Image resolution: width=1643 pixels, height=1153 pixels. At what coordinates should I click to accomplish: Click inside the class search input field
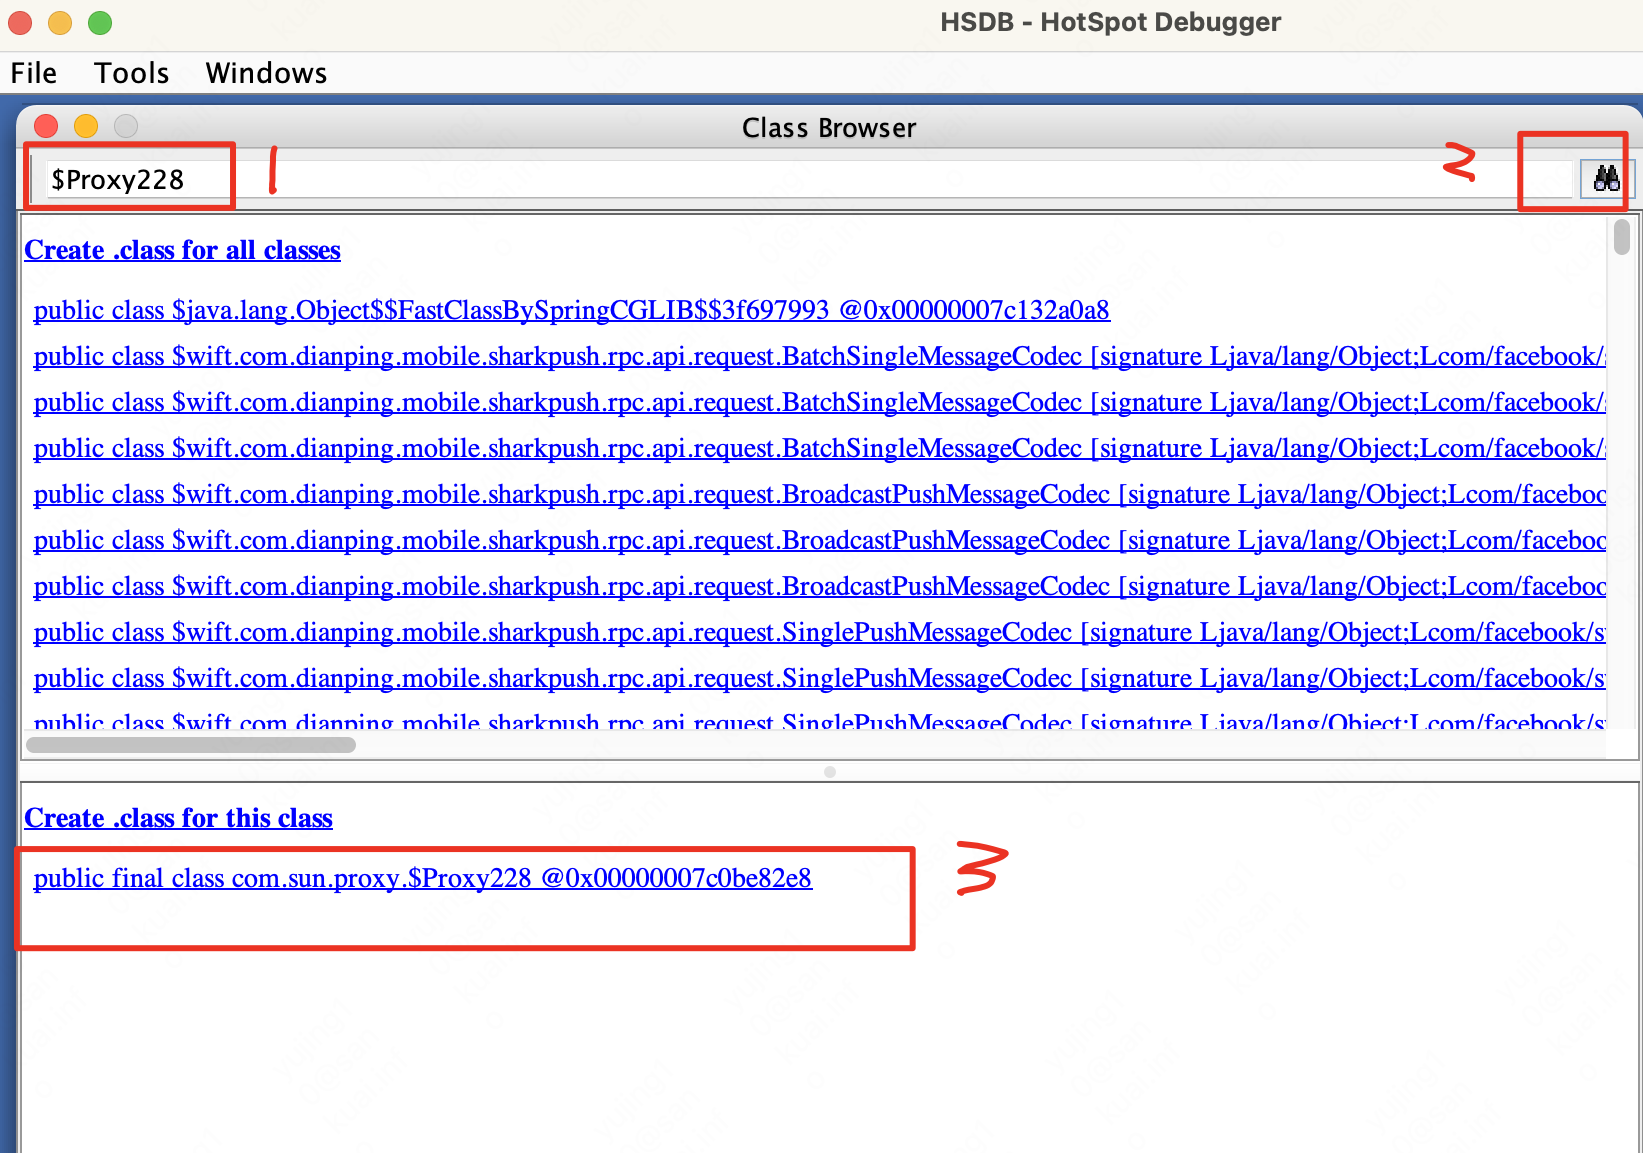click(x=130, y=178)
